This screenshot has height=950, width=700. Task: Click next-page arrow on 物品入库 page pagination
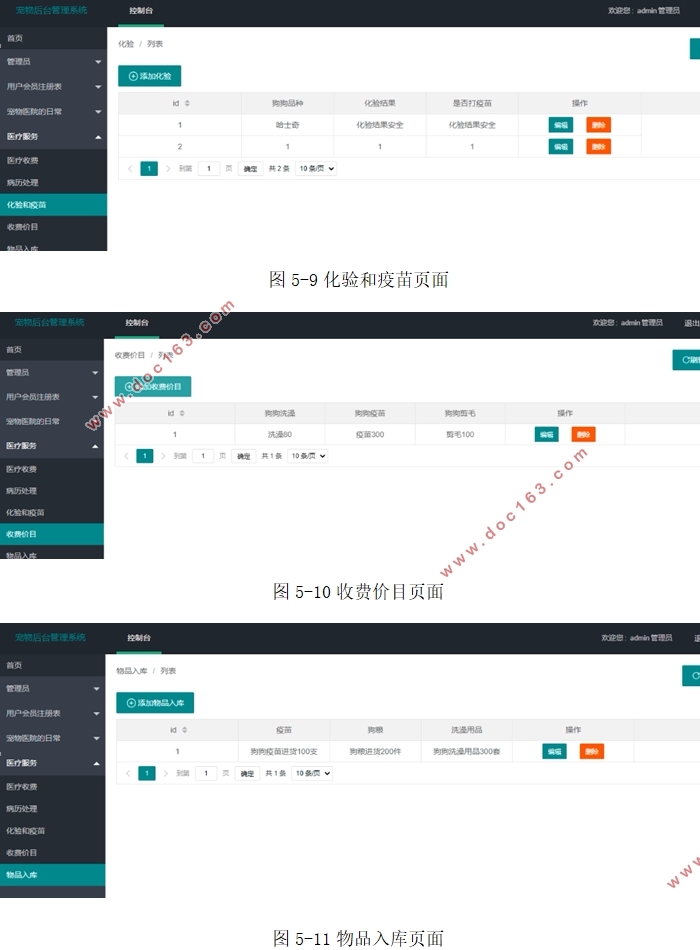click(x=165, y=773)
